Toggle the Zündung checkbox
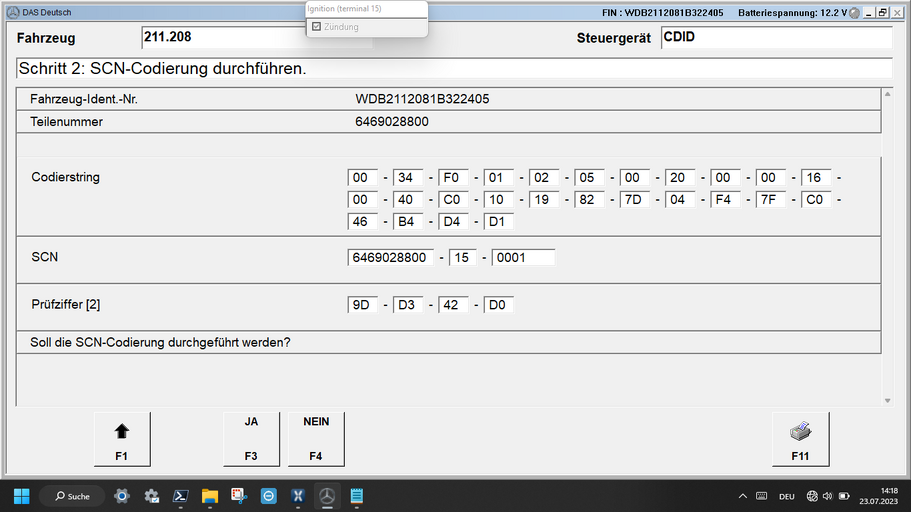Image resolution: width=911 pixels, height=512 pixels. (x=317, y=27)
